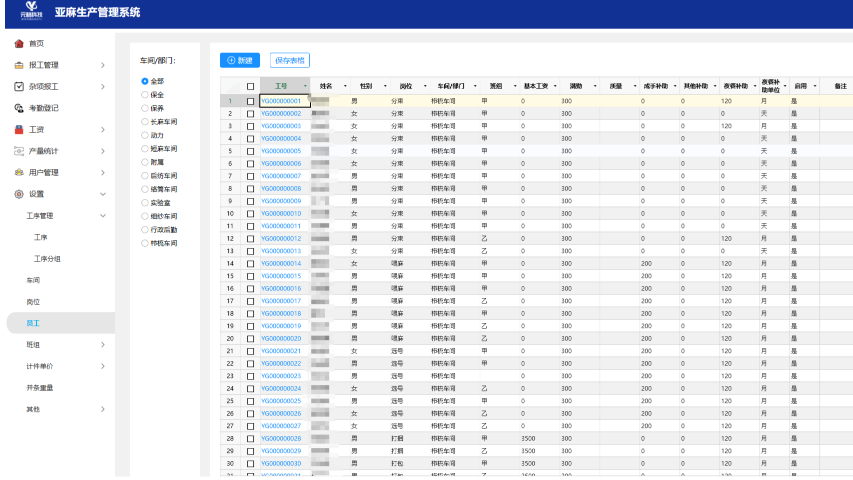Click the 保存表格 button
Image resolution: width=853 pixels, height=480 pixels.
point(290,60)
